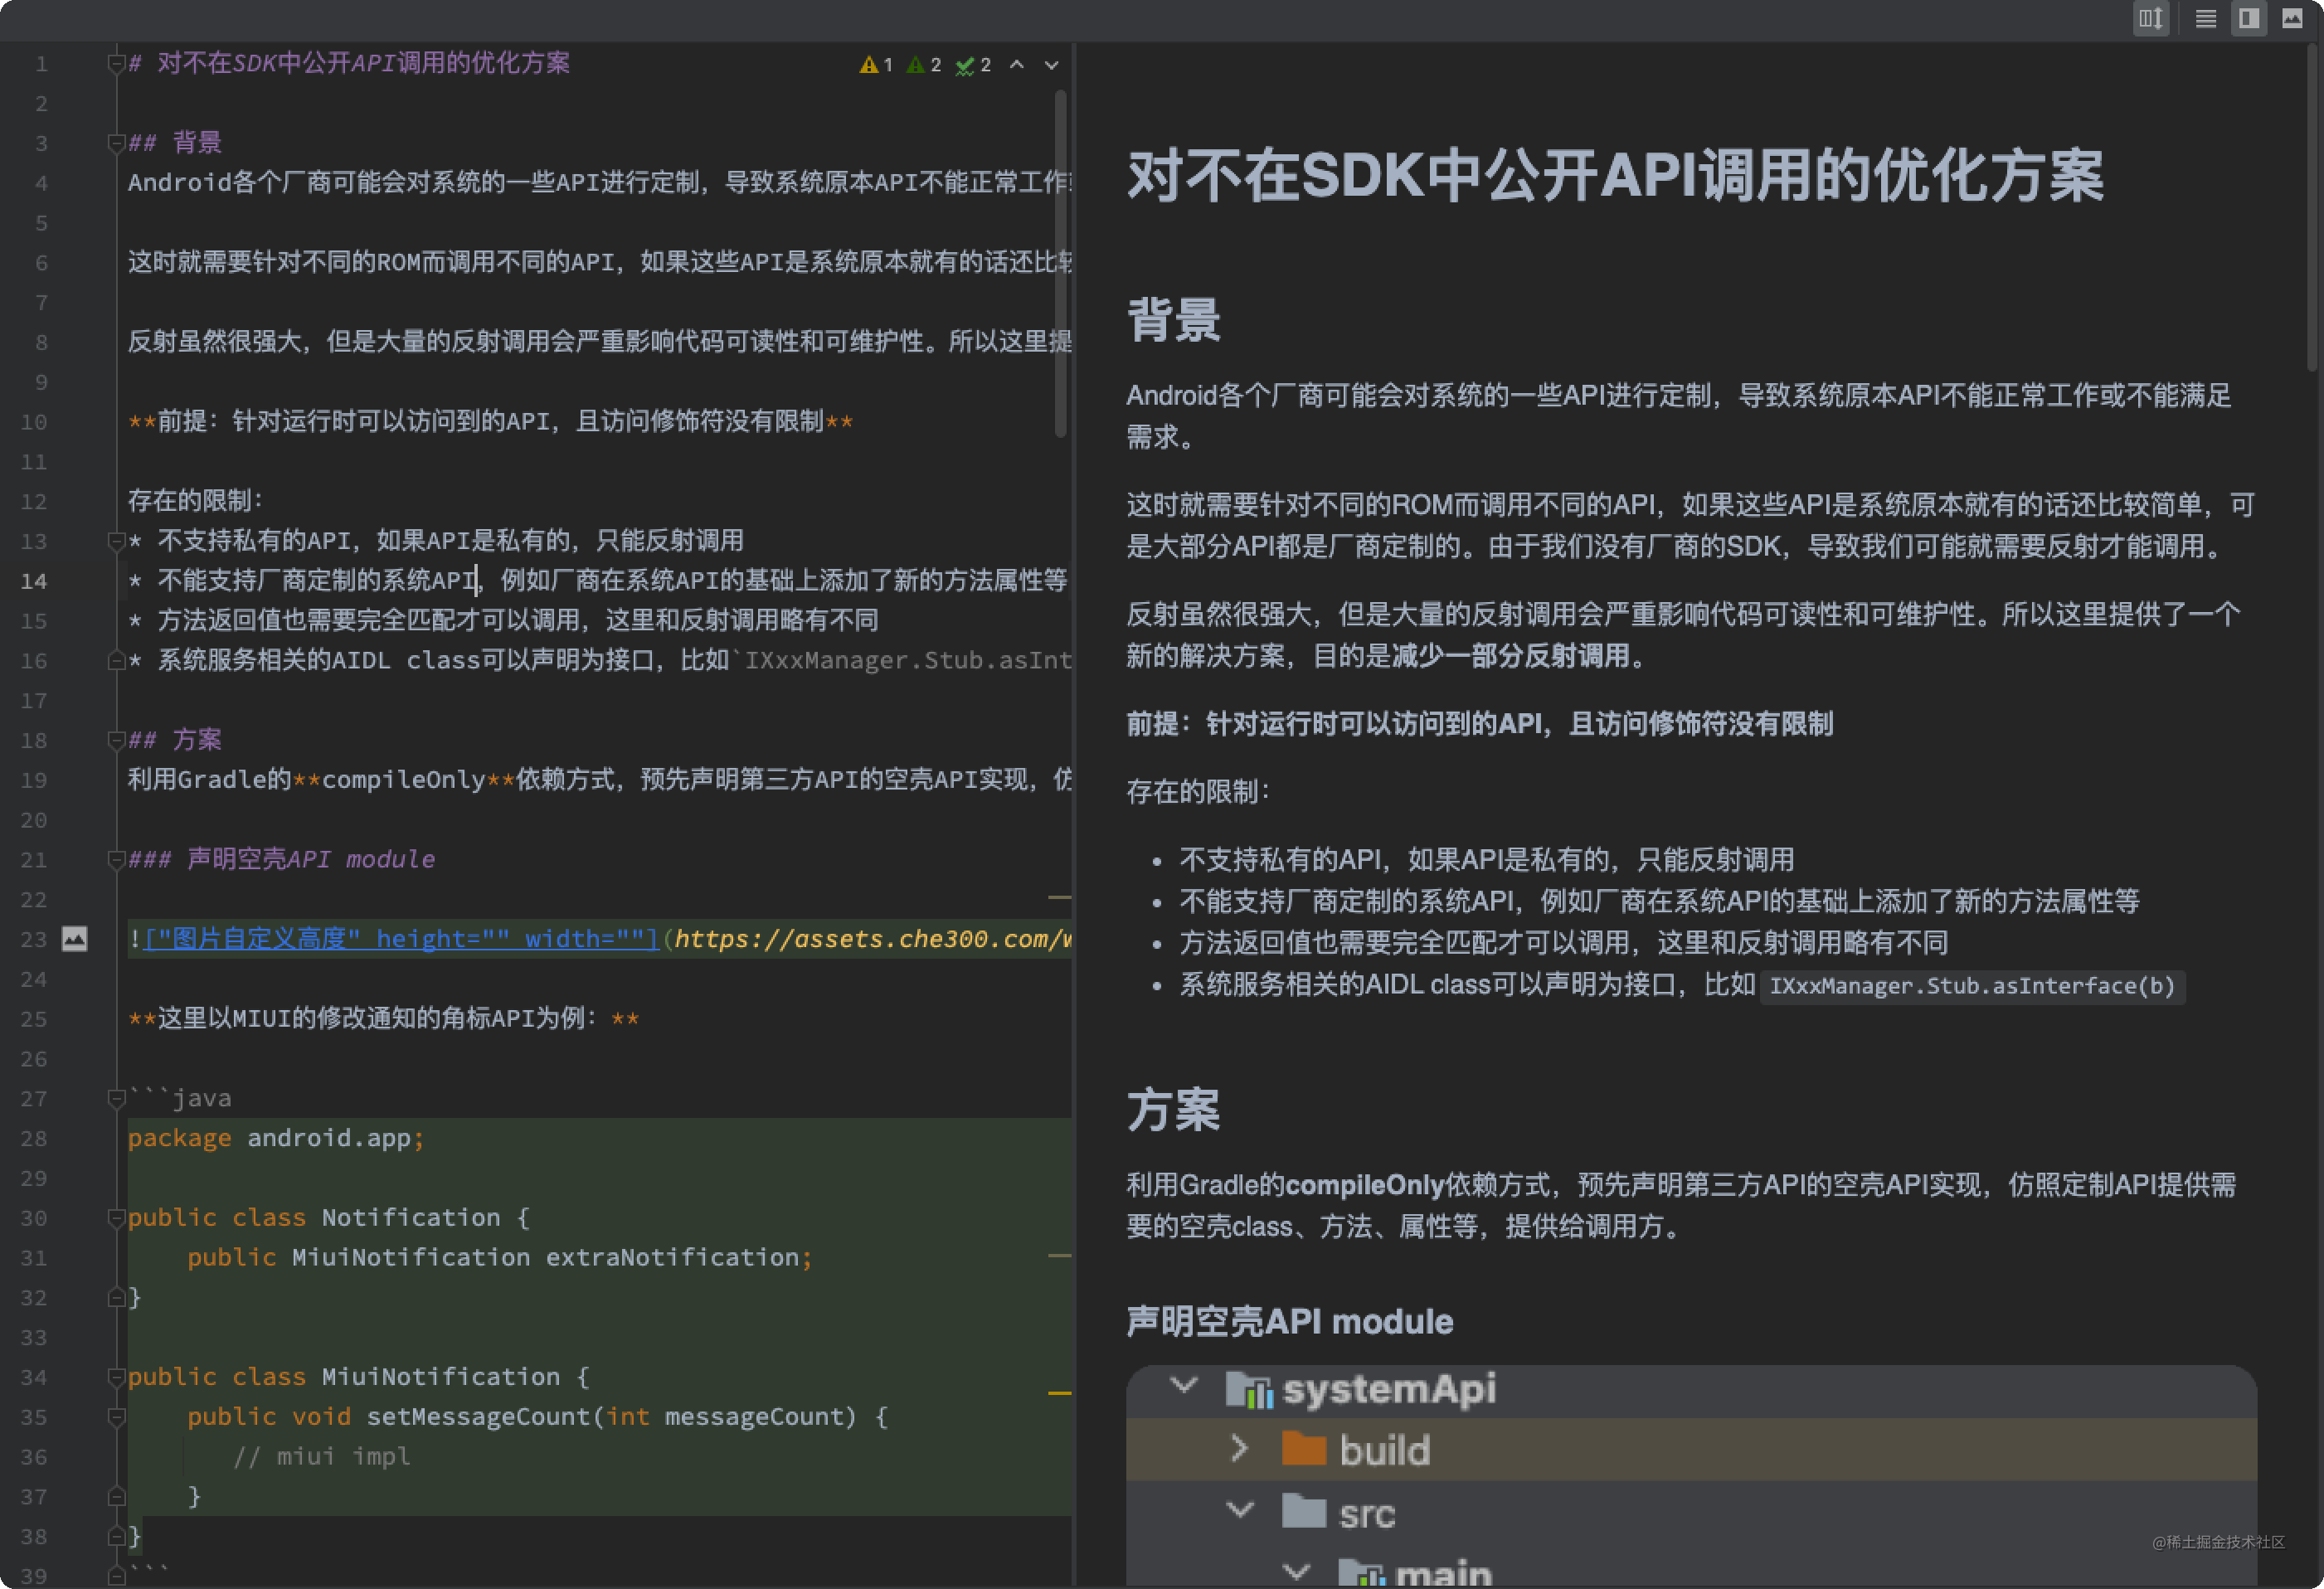Screen dimensions: 2324x1589
Task: Collapse the java code block fold at line 27
Action: coord(115,1097)
